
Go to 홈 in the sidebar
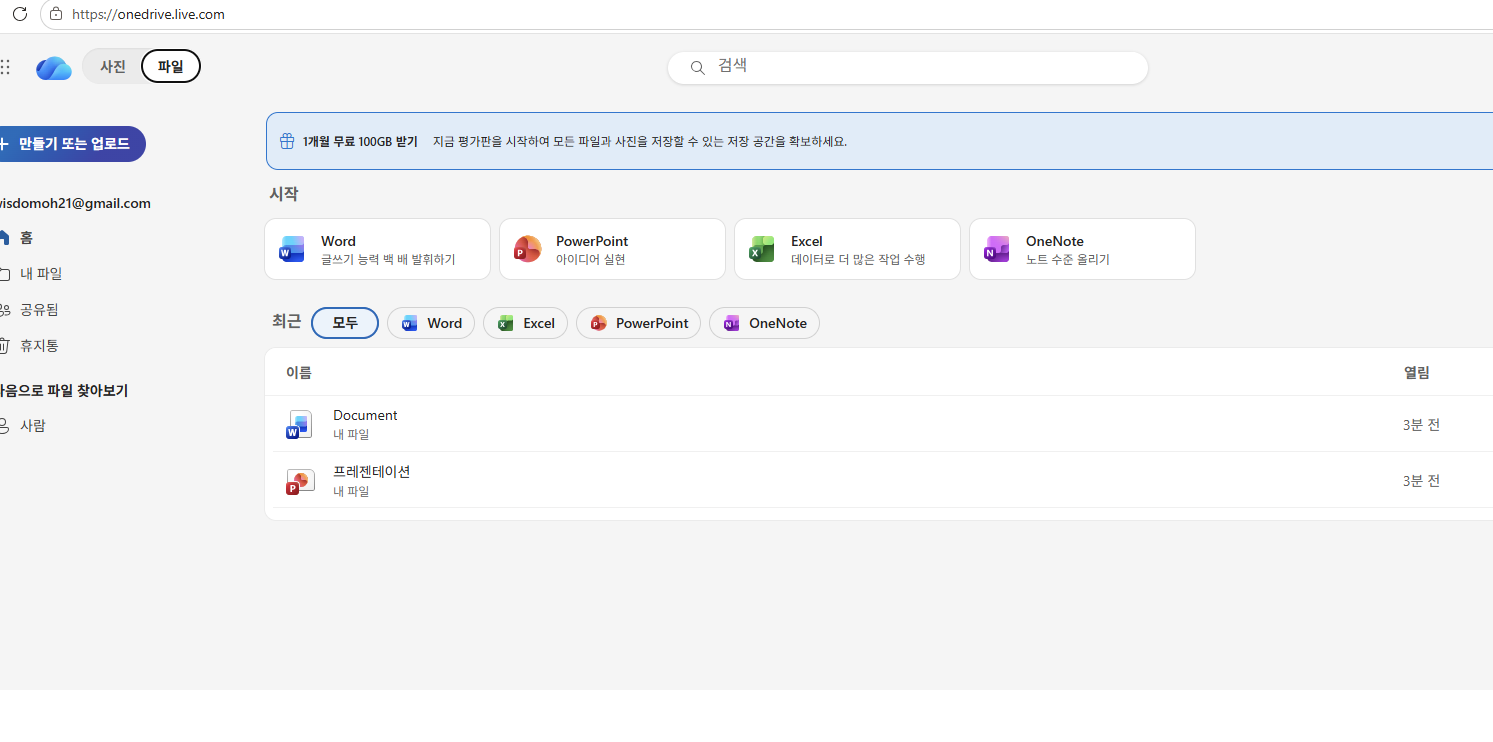(x=26, y=238)
